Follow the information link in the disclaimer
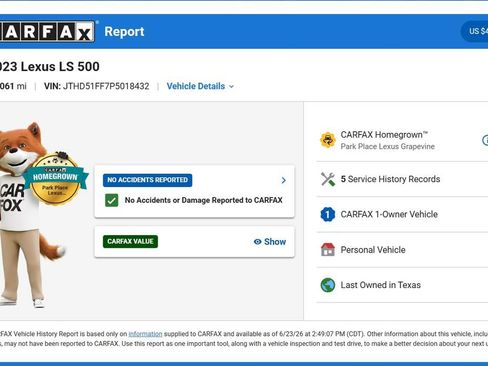 pyautogui.click(x=145, y=334)
